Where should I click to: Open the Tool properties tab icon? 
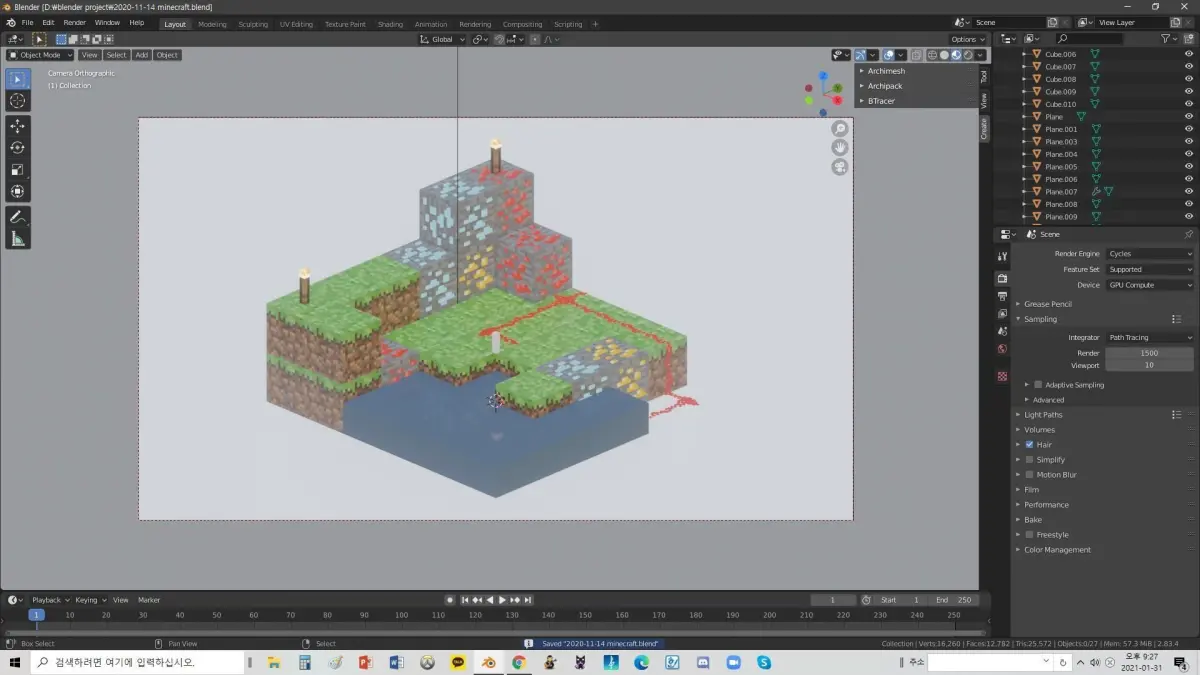pos(1002,257)
